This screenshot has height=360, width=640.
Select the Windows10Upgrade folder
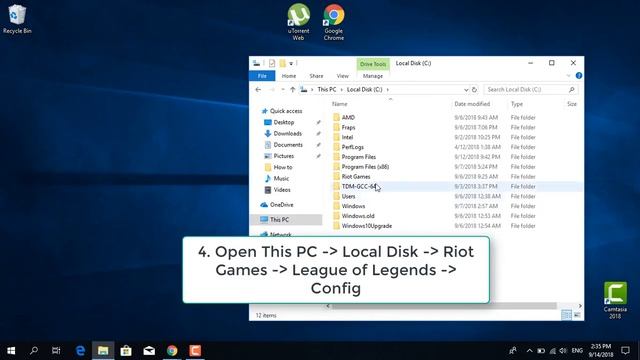[367, 226]
